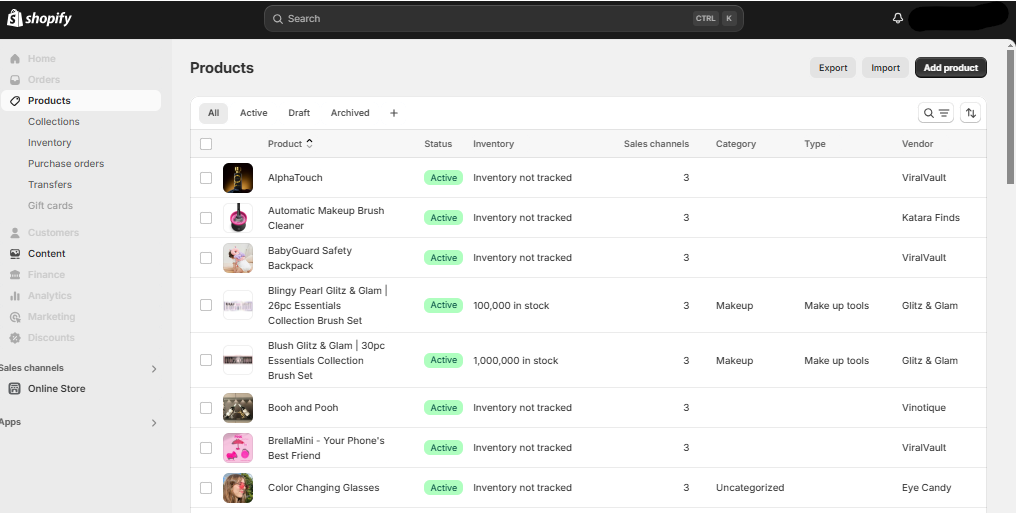Open the Booh and Pooh product name
1016x513 pixels.
coord(303,407)
